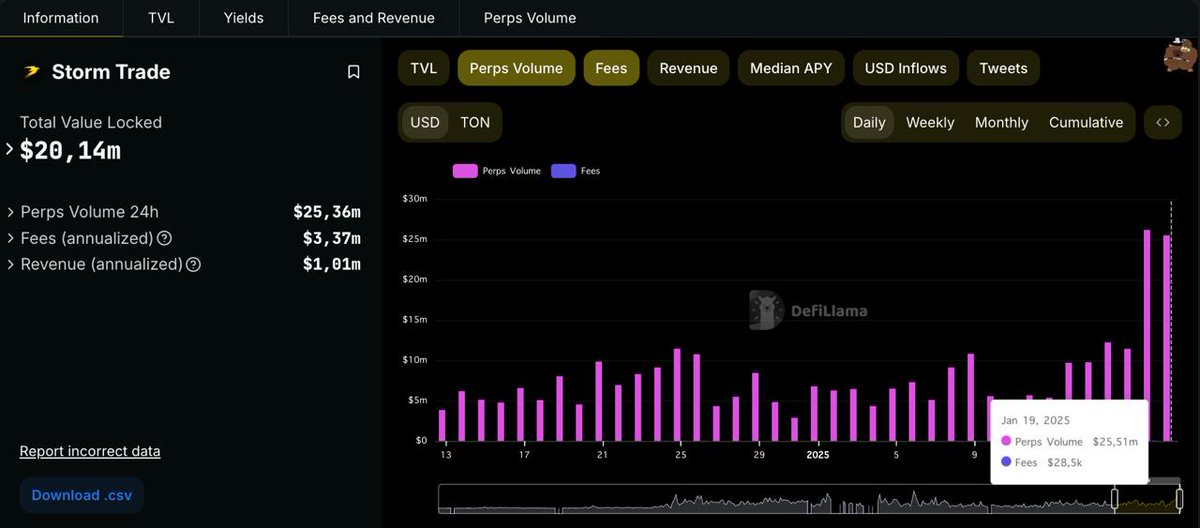Toggle Perps Volume legend series
The width and height of the screenshot is (1200, 528).
[x=497, y=171]
